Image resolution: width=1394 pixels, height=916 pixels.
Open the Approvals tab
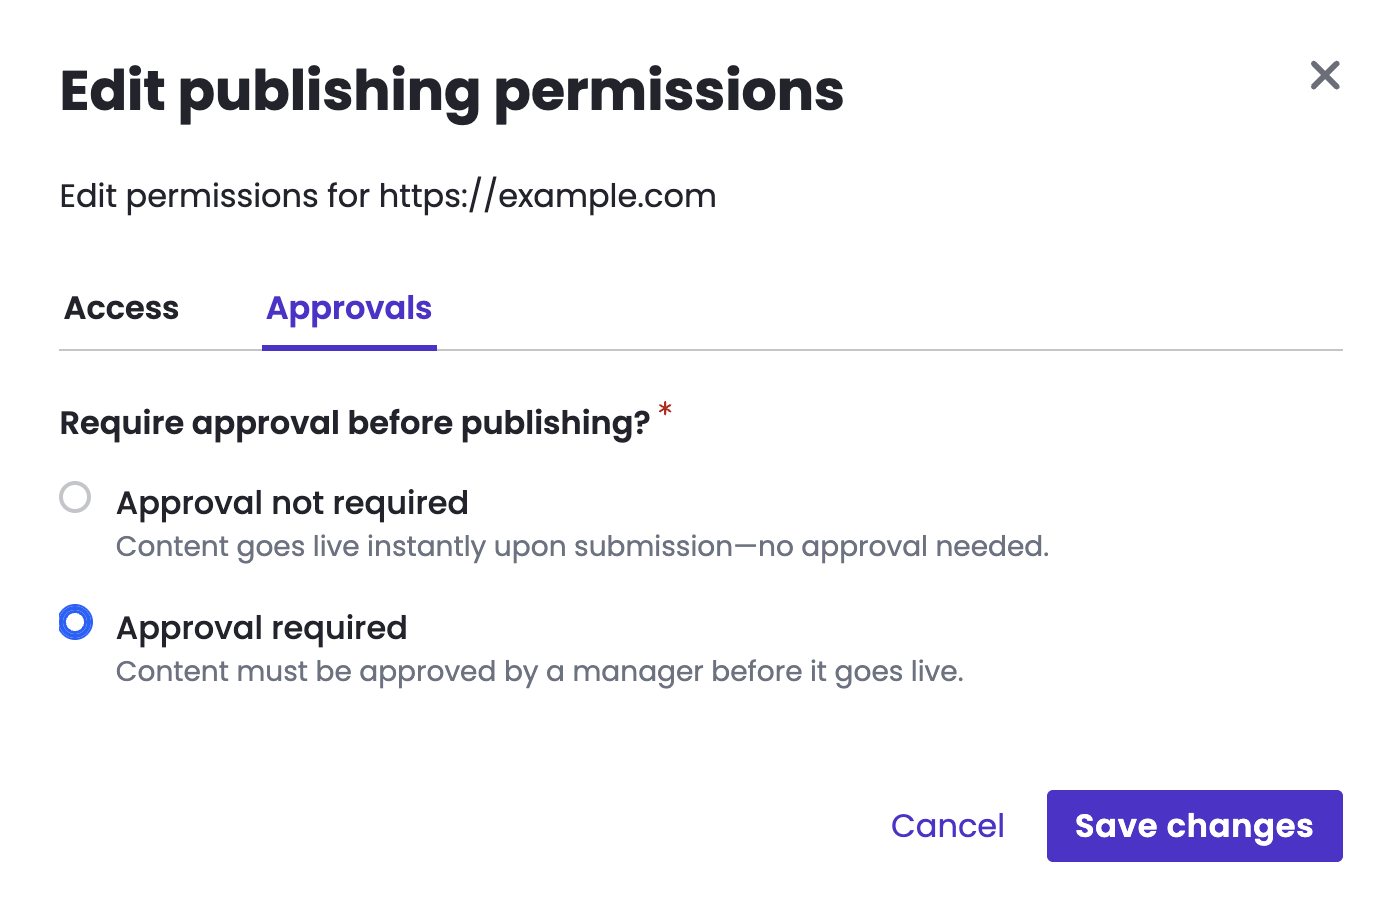point(349,308)
